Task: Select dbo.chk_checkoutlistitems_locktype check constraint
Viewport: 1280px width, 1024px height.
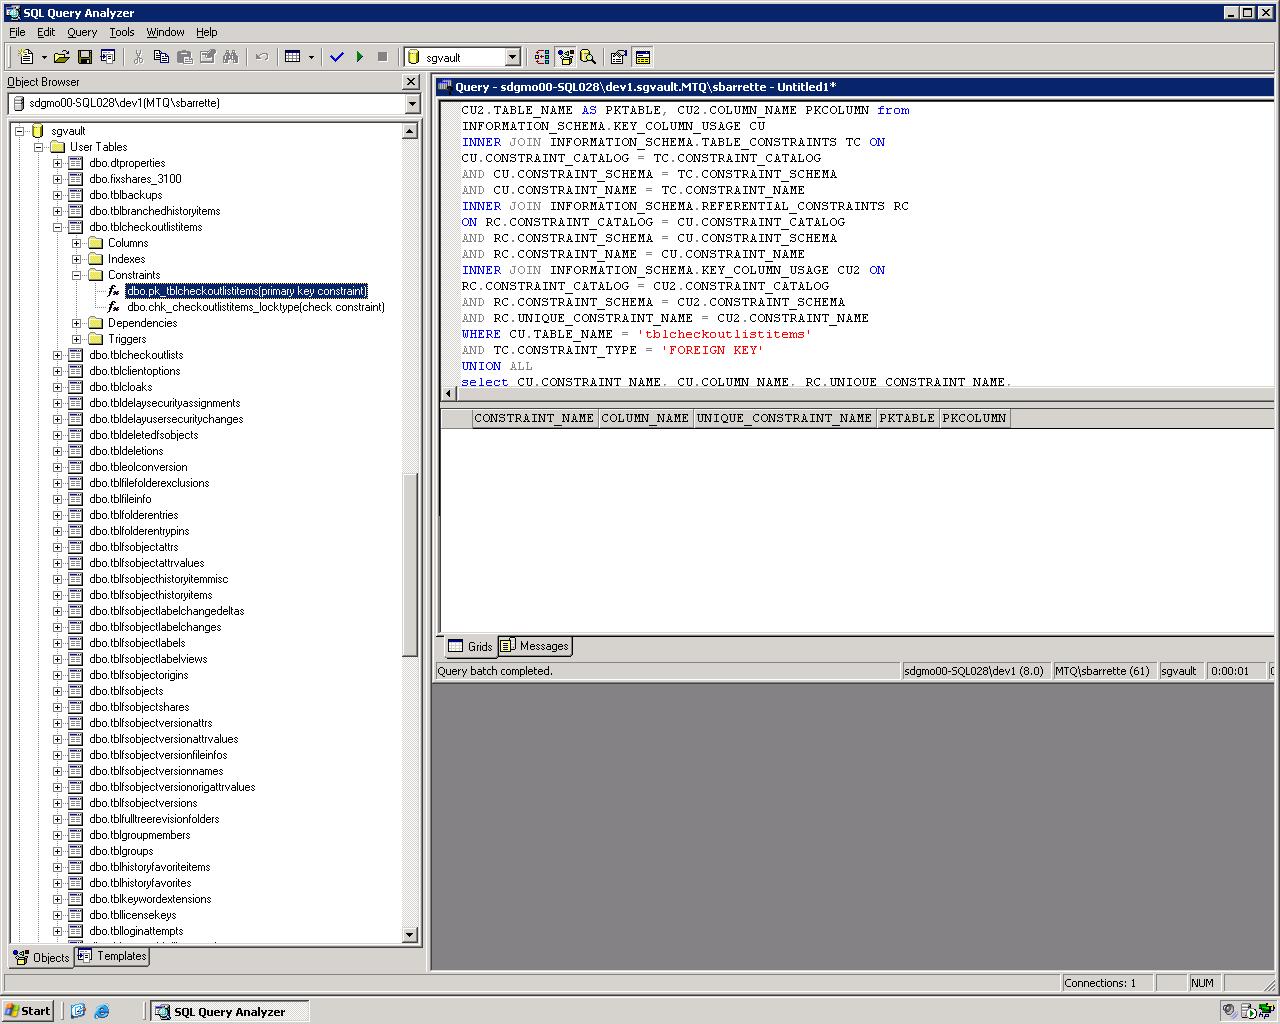Action: tap(256, 307)
